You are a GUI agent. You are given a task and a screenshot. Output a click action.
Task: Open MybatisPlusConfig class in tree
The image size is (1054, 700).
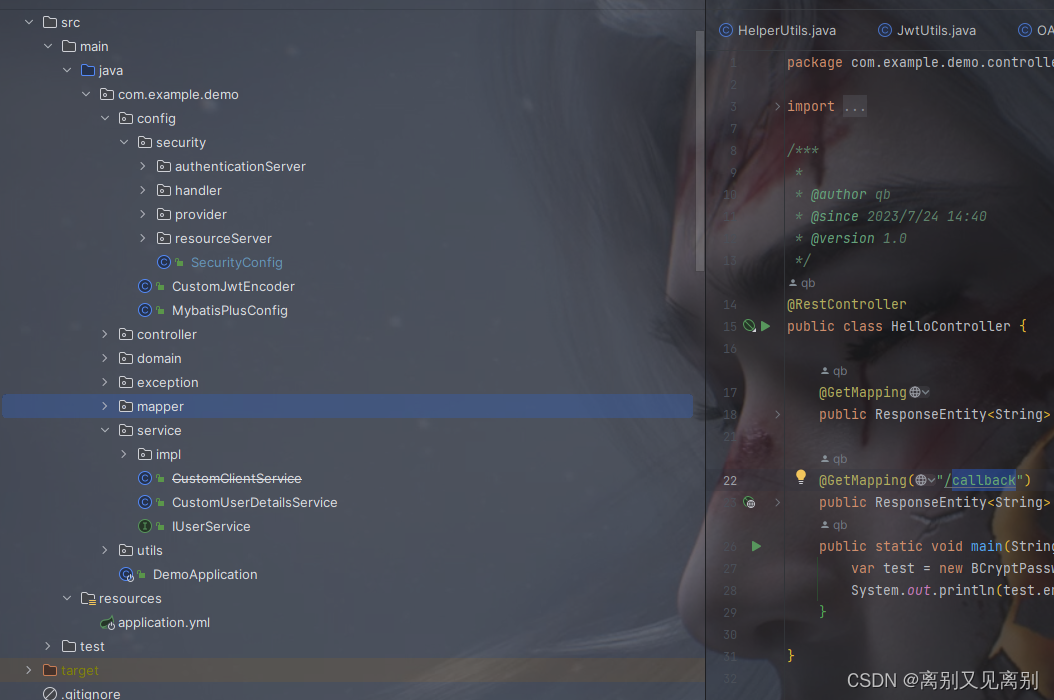[x=230, y=311]
